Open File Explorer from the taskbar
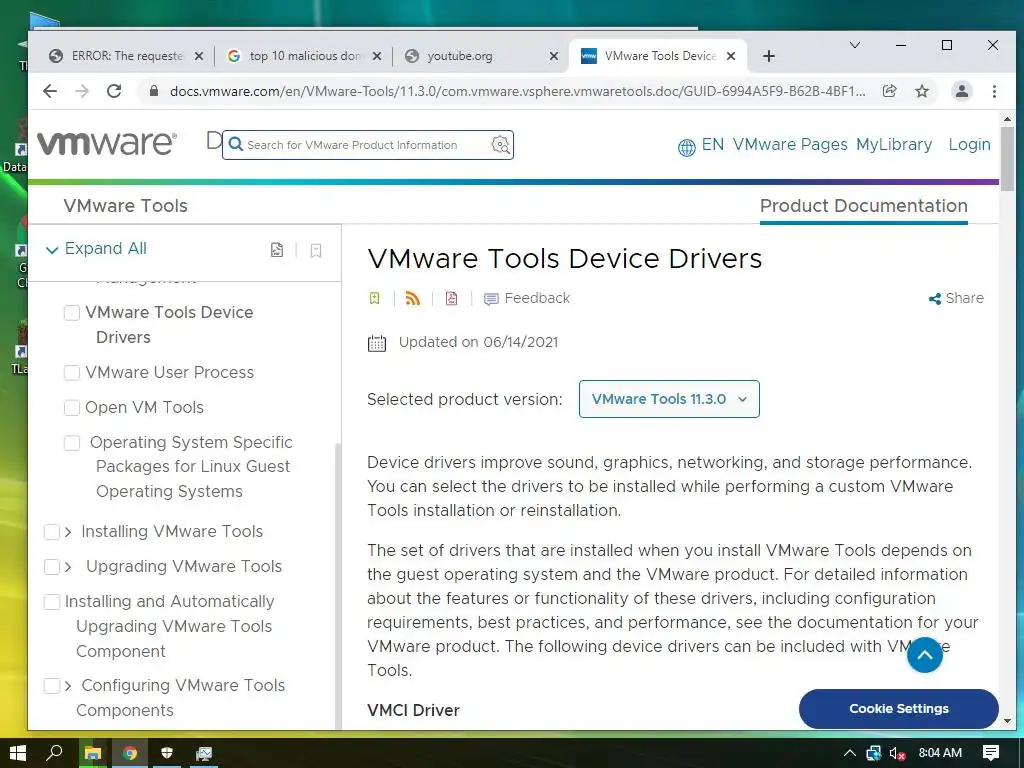Screen dimensions: 1024x768 (x=93, y=753)
